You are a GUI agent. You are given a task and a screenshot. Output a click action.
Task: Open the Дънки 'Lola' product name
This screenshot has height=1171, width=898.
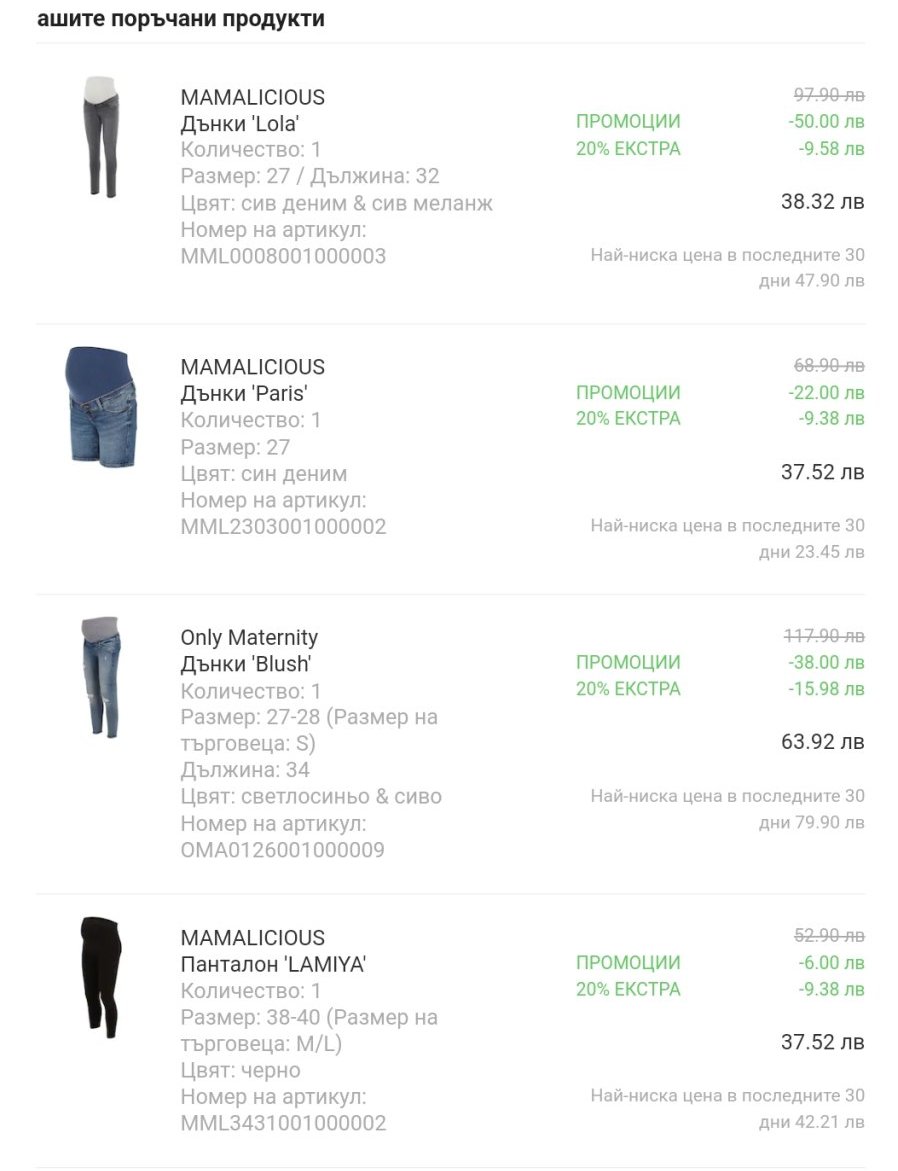click(240, 124)
